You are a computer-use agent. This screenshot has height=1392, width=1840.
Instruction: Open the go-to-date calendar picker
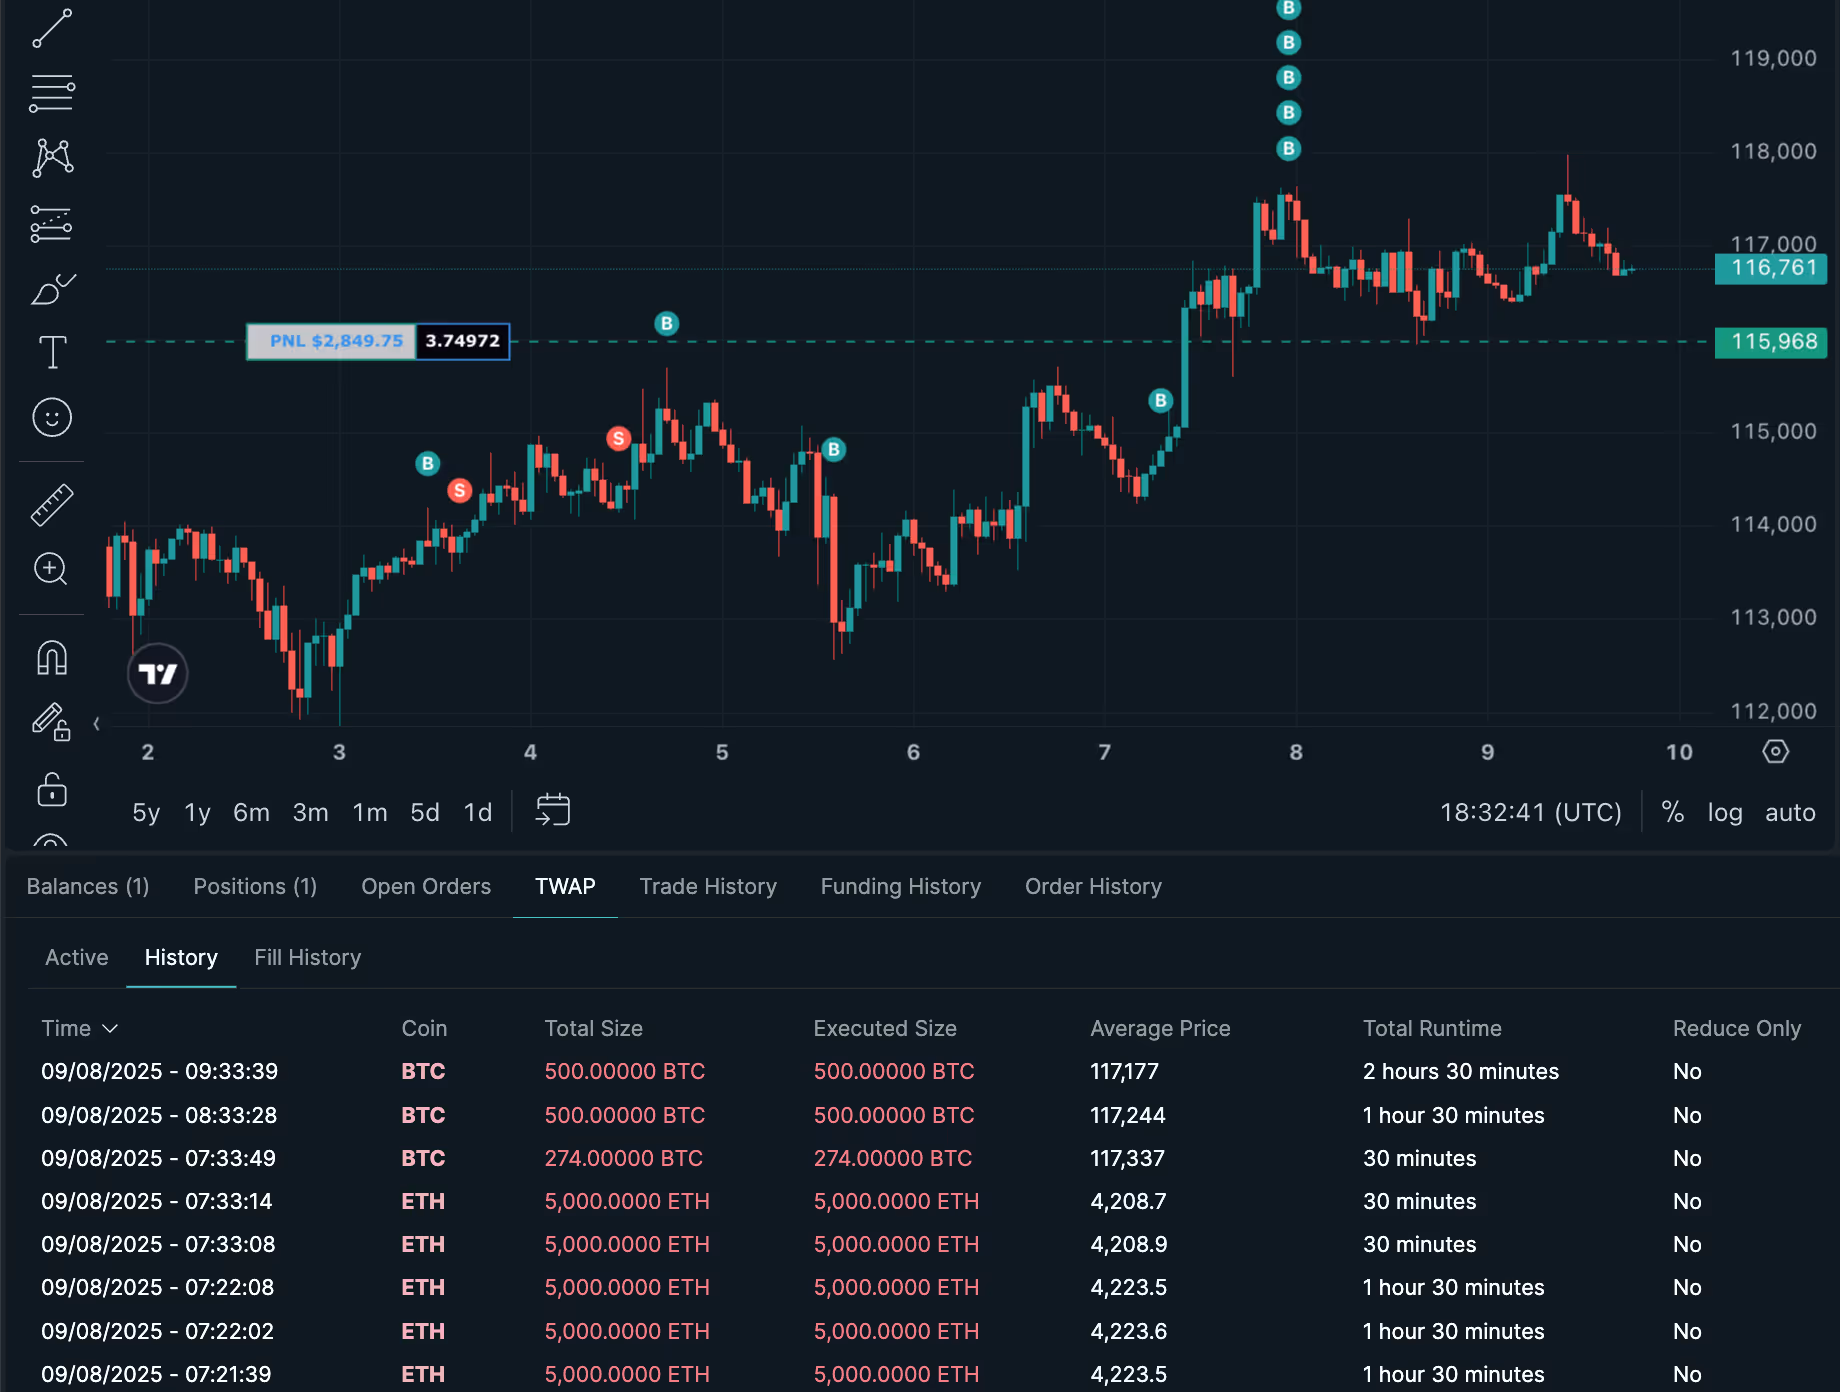tap(552, 811)
